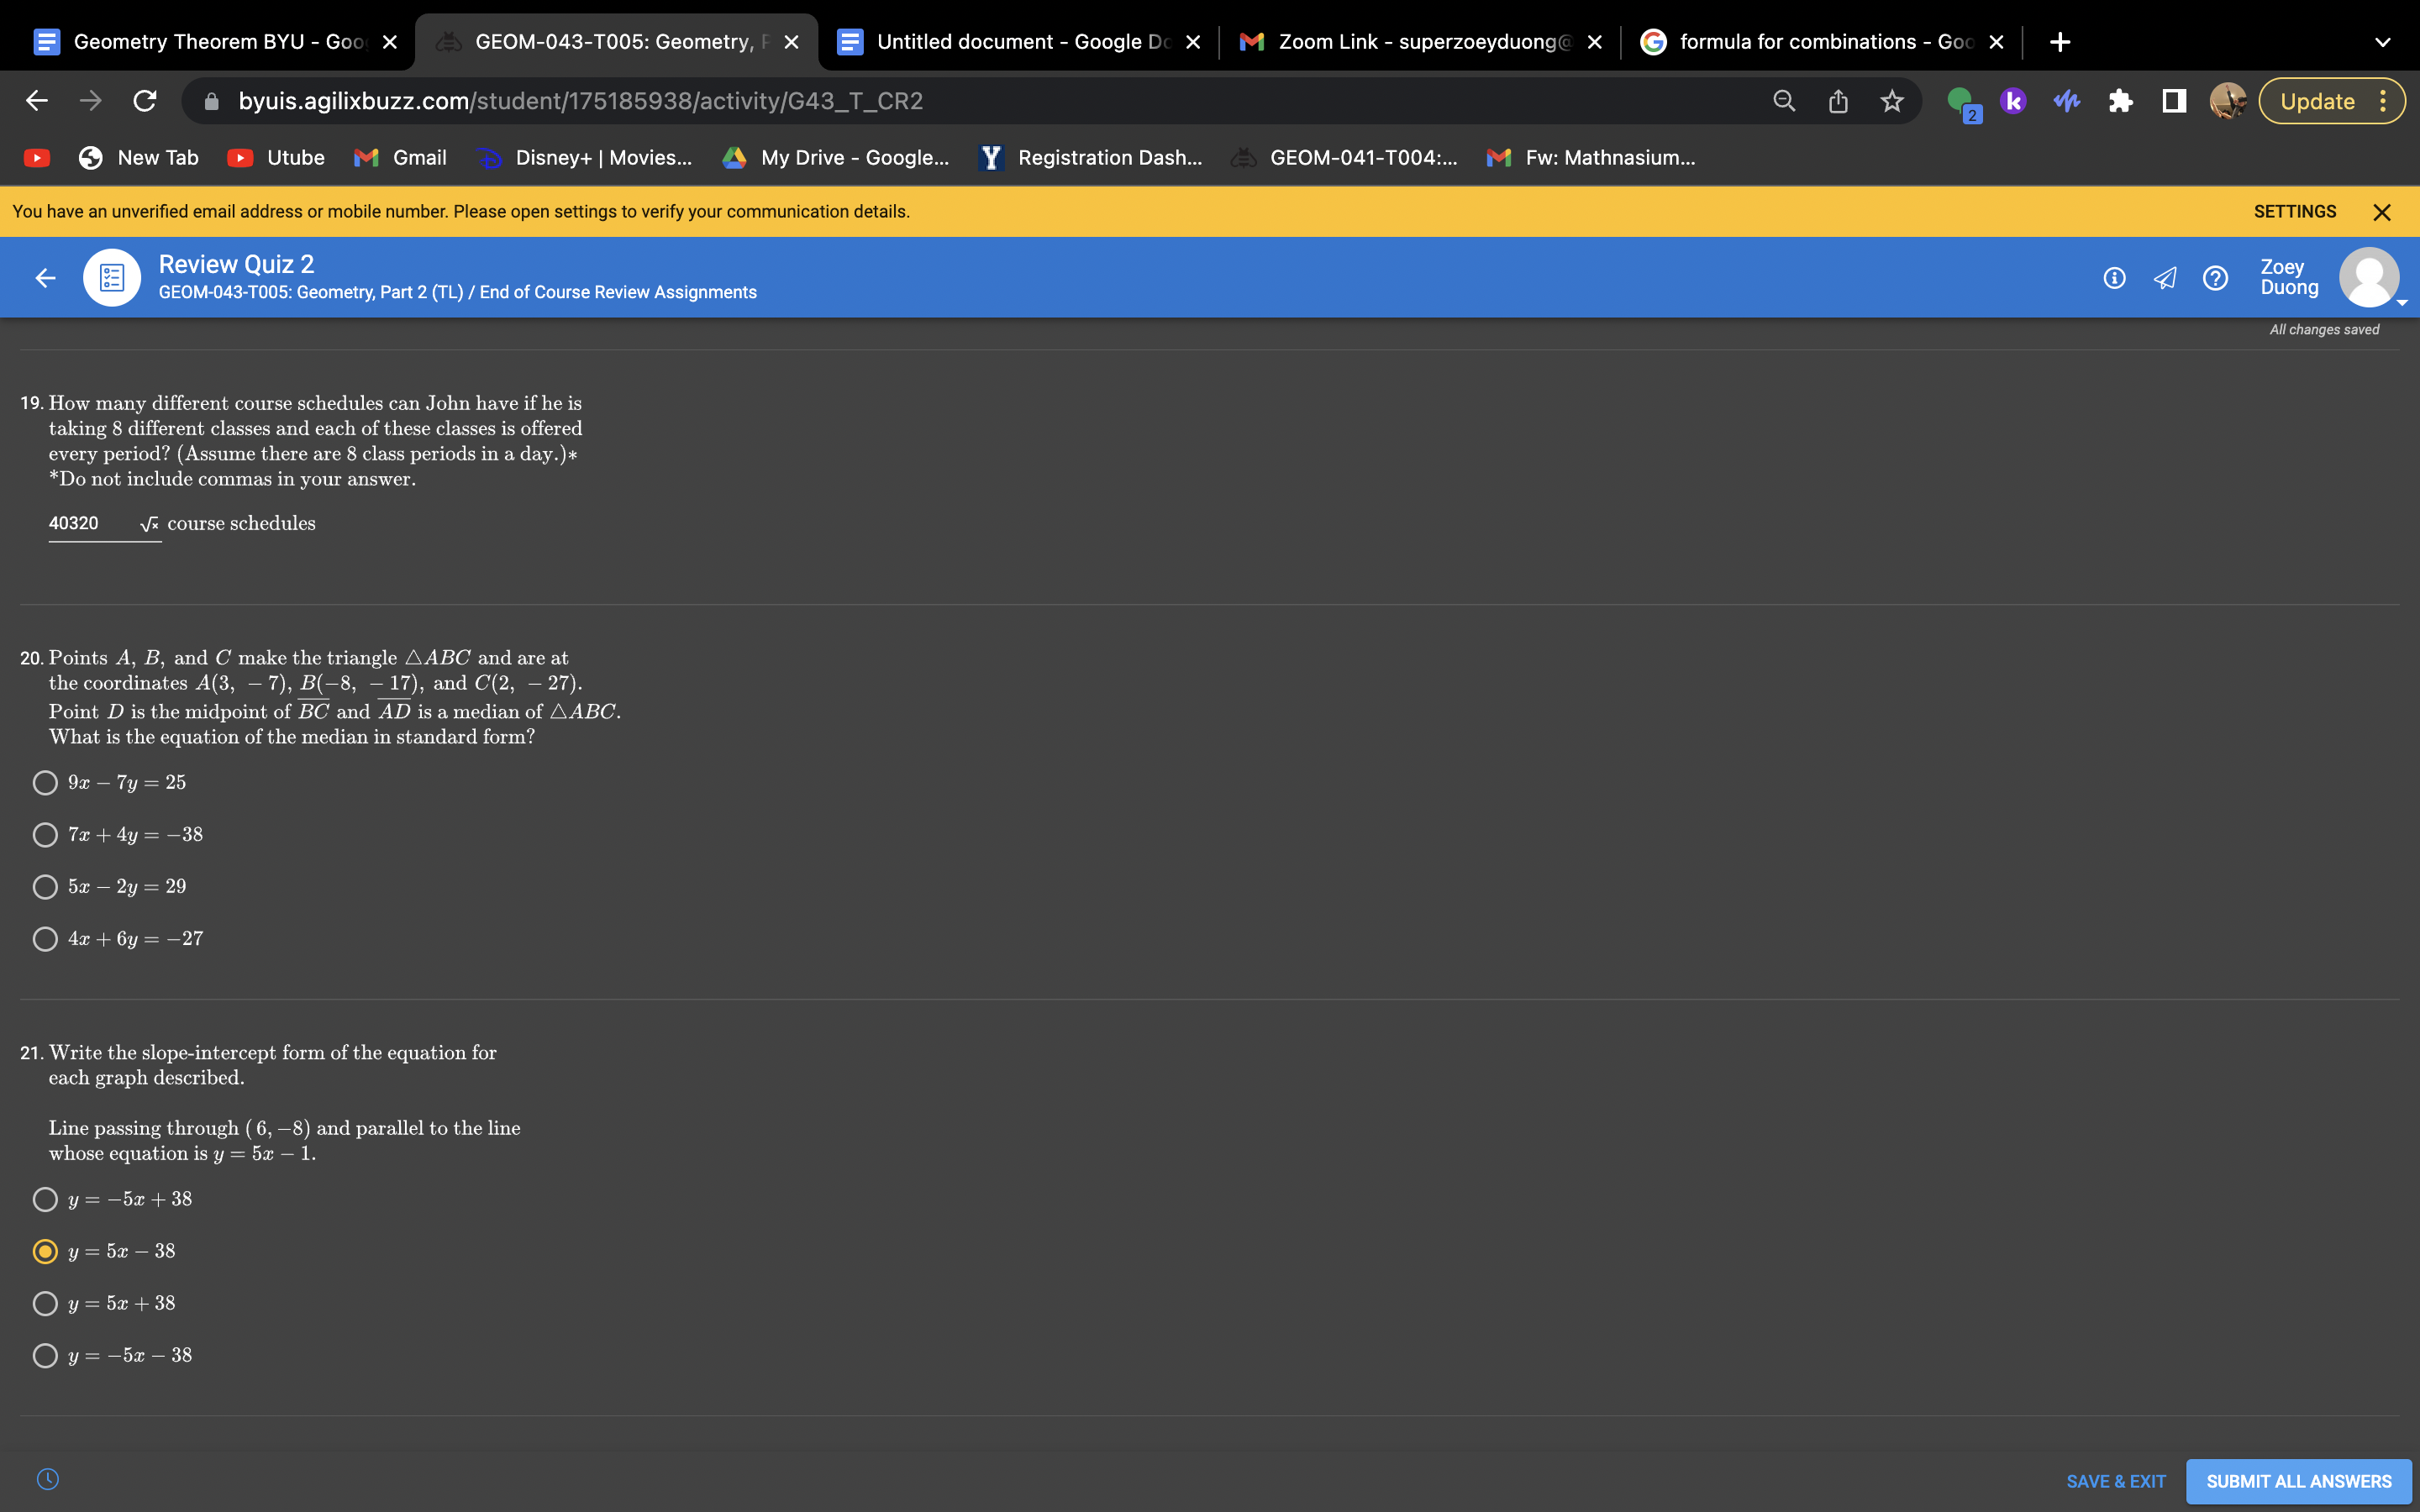Bookmark page with the star icon
This screenshot has width=2420, height=1512.
pos(1891,101)
